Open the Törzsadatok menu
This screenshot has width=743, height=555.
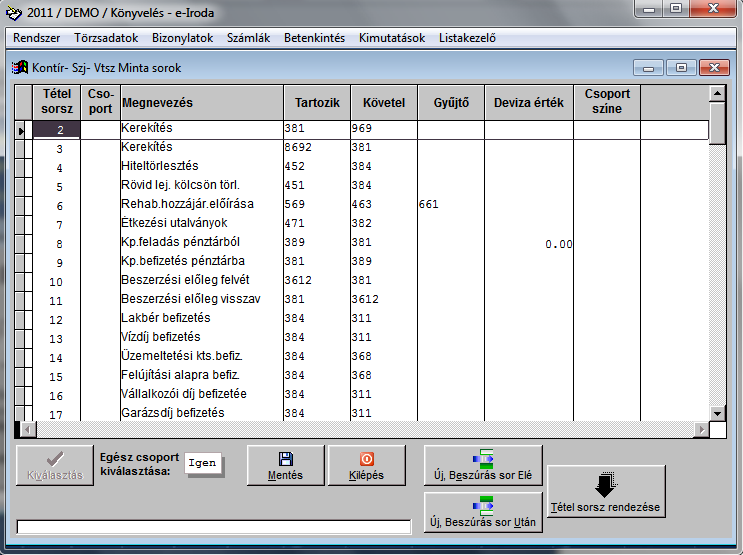pos(107,38)
